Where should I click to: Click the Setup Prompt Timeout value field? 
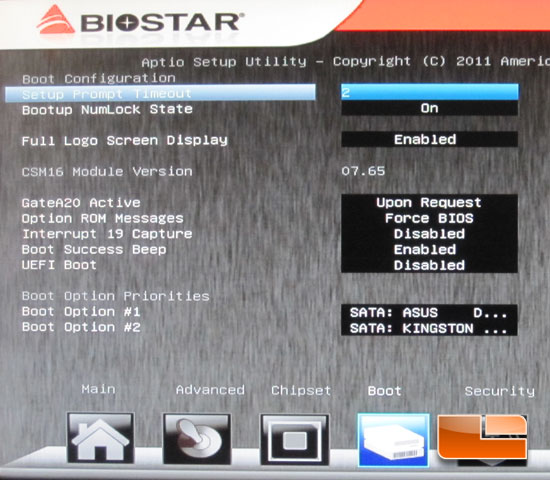point(429,92)
